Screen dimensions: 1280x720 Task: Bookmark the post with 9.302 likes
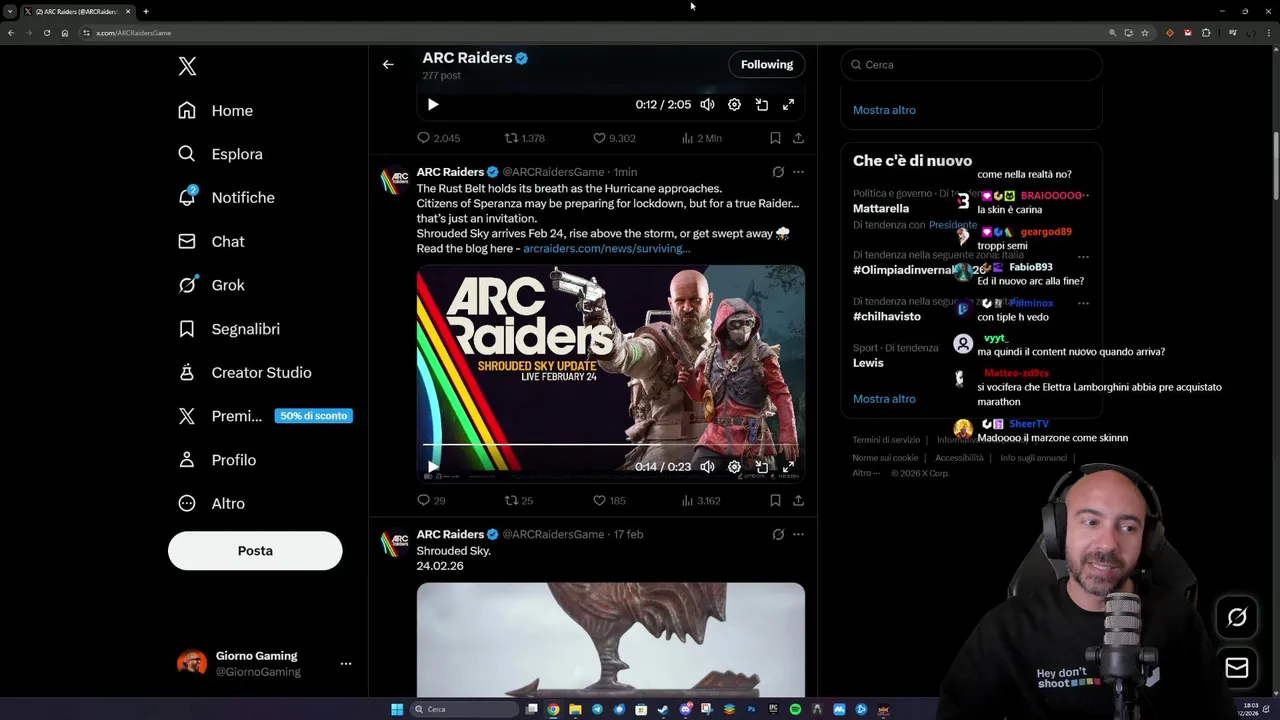pyautogui.click(x=775, y=138)
